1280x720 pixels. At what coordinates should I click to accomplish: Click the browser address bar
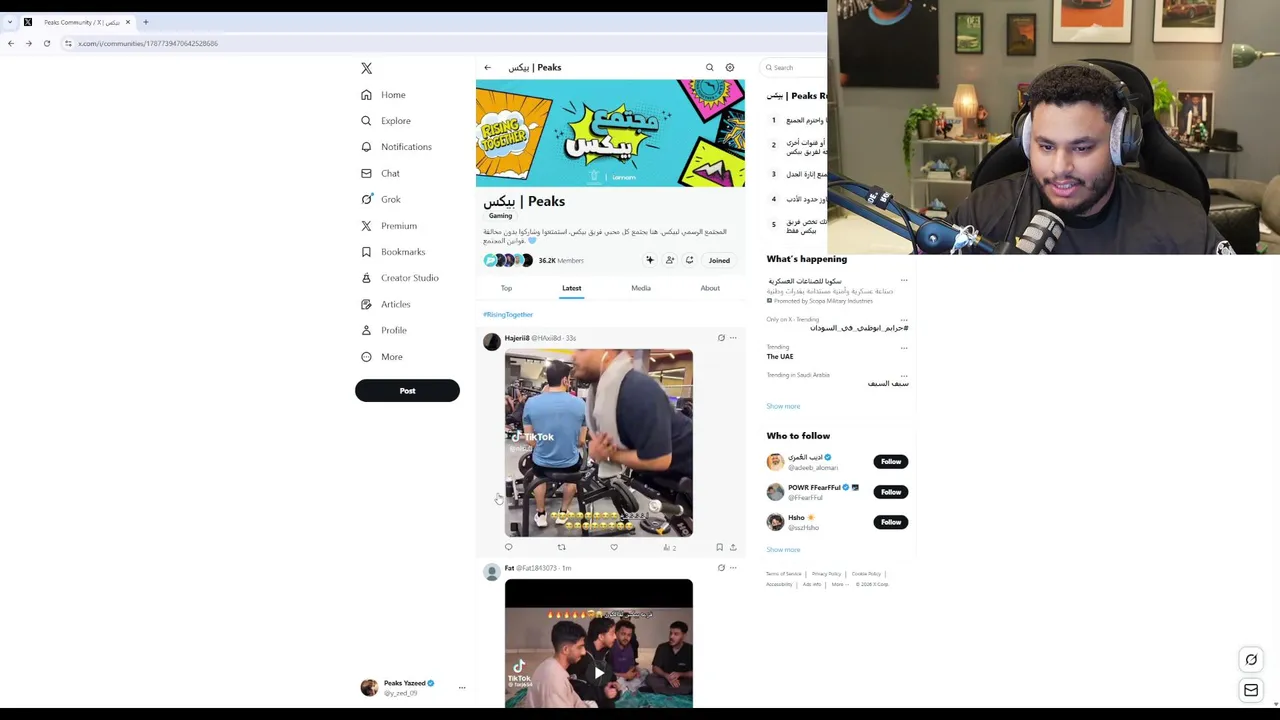click(x=440, y=43)
